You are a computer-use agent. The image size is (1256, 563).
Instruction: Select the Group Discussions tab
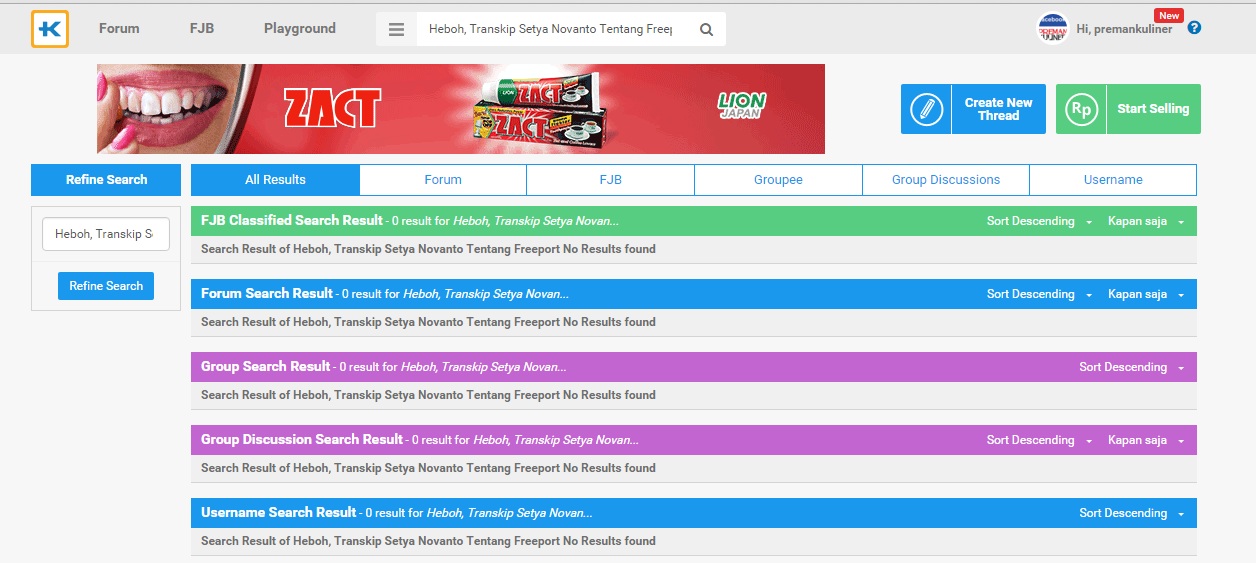tap(945, 180)
